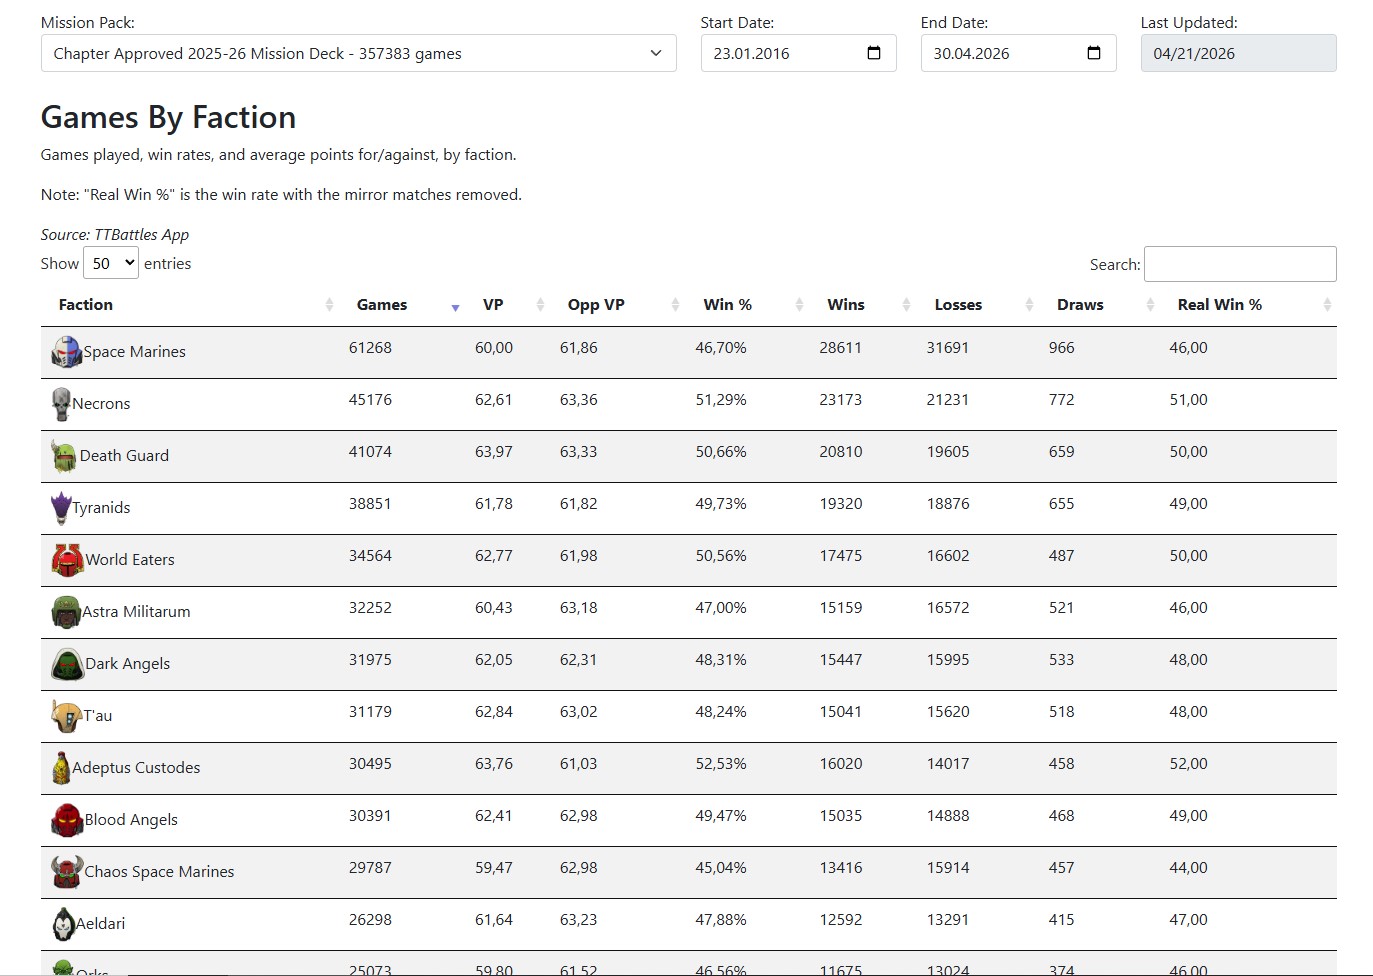Click the Chaos Space Marines horned icon

point(67,872)
